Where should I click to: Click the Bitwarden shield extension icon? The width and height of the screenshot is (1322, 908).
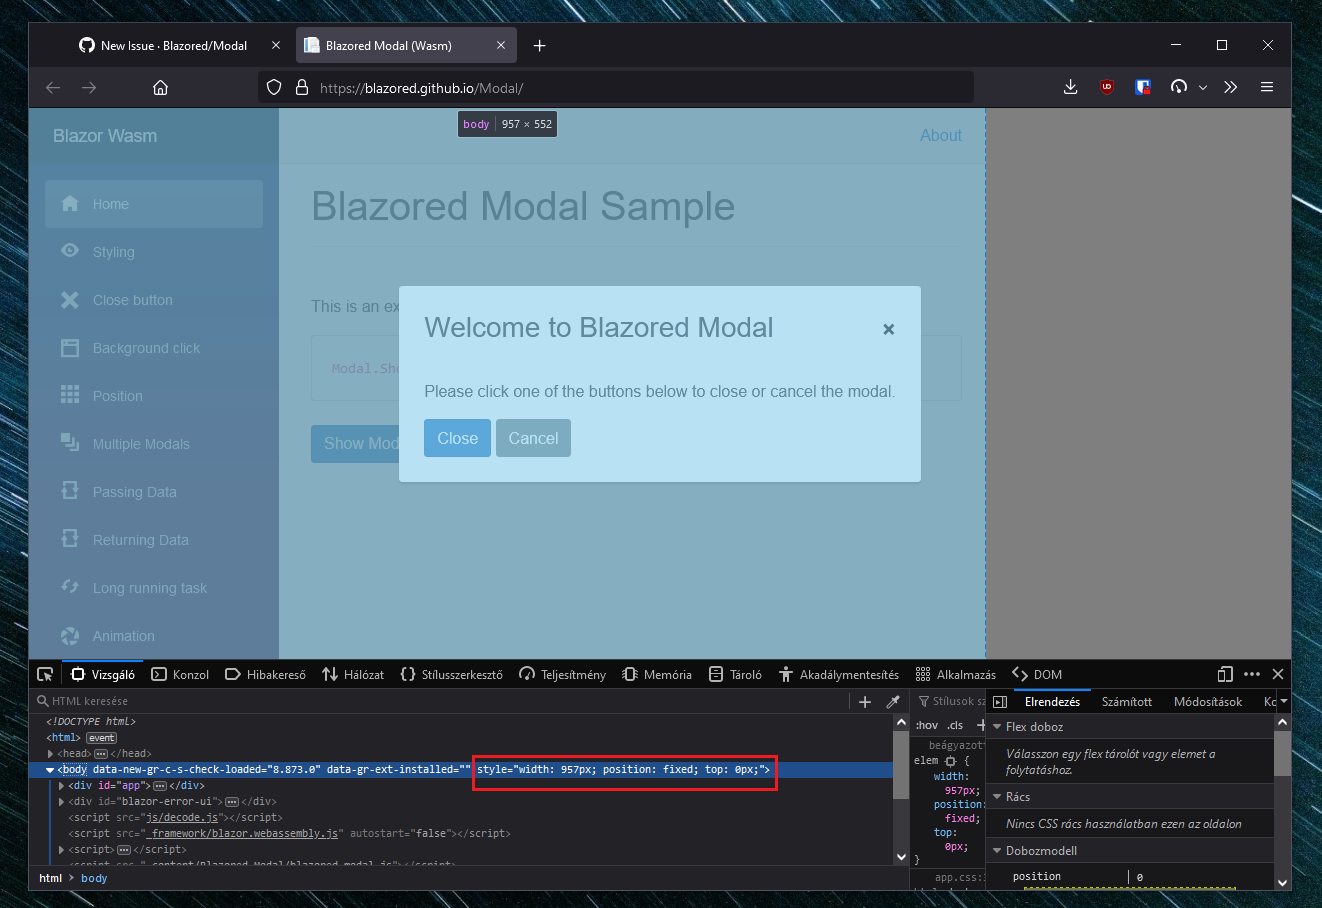click(x=1143, y=87)
